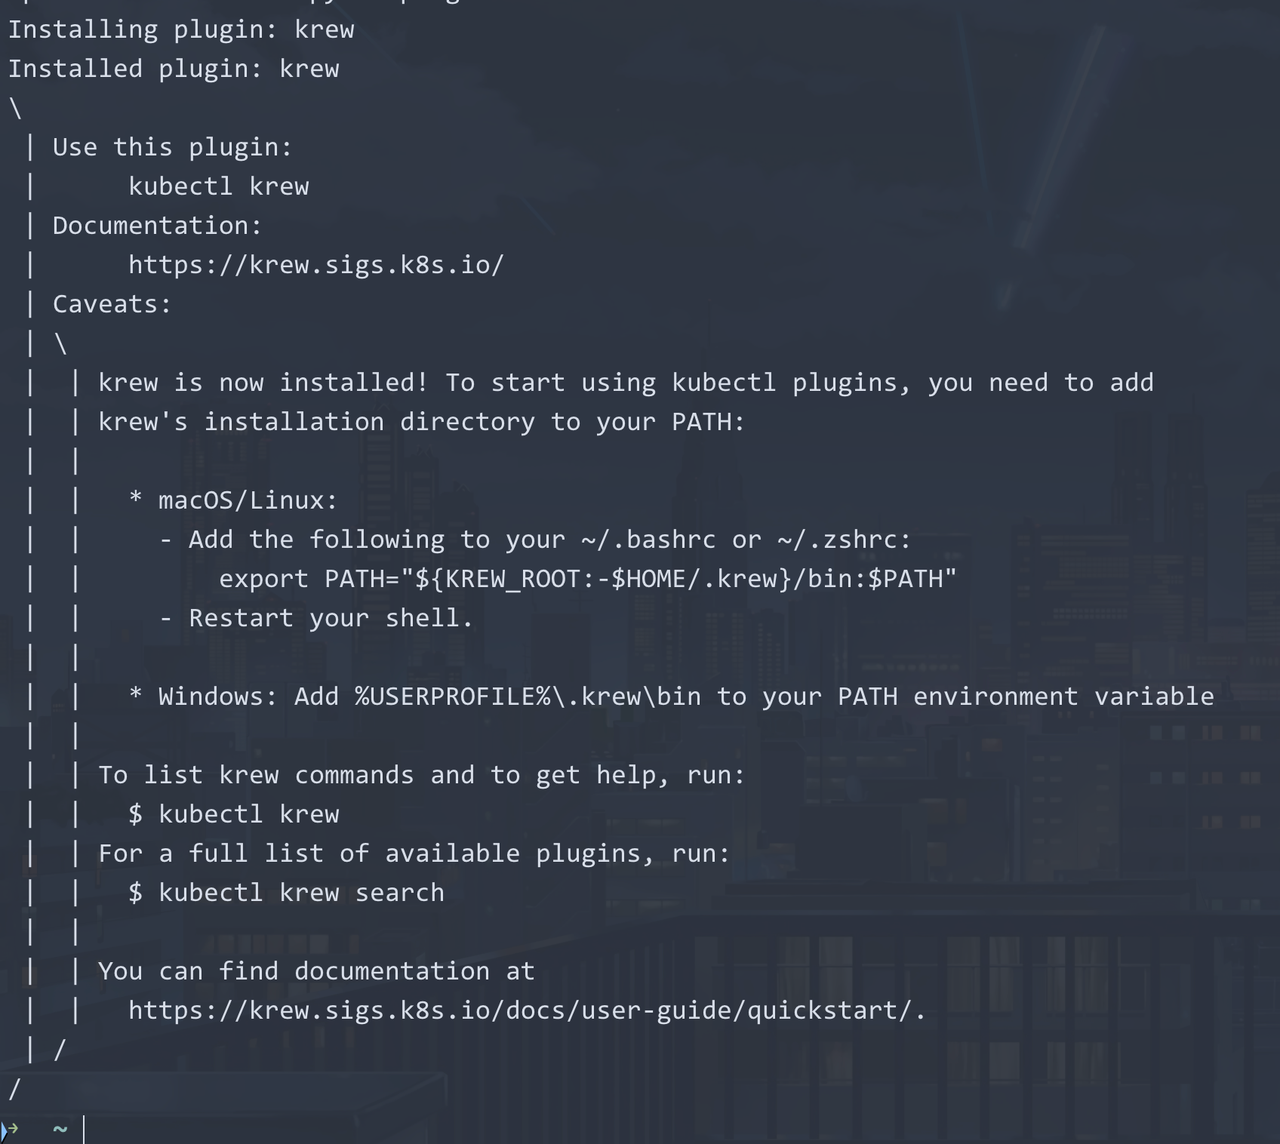This screenshot has height=1144, width=1280.
Task: Click the prompt arrow symbol at bottom
Action: [x=11, y=1129]
